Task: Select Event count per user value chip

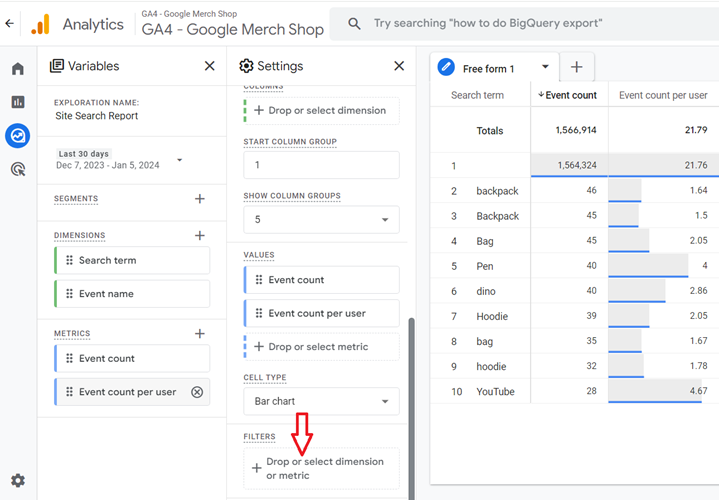Action: coord(321,313)
